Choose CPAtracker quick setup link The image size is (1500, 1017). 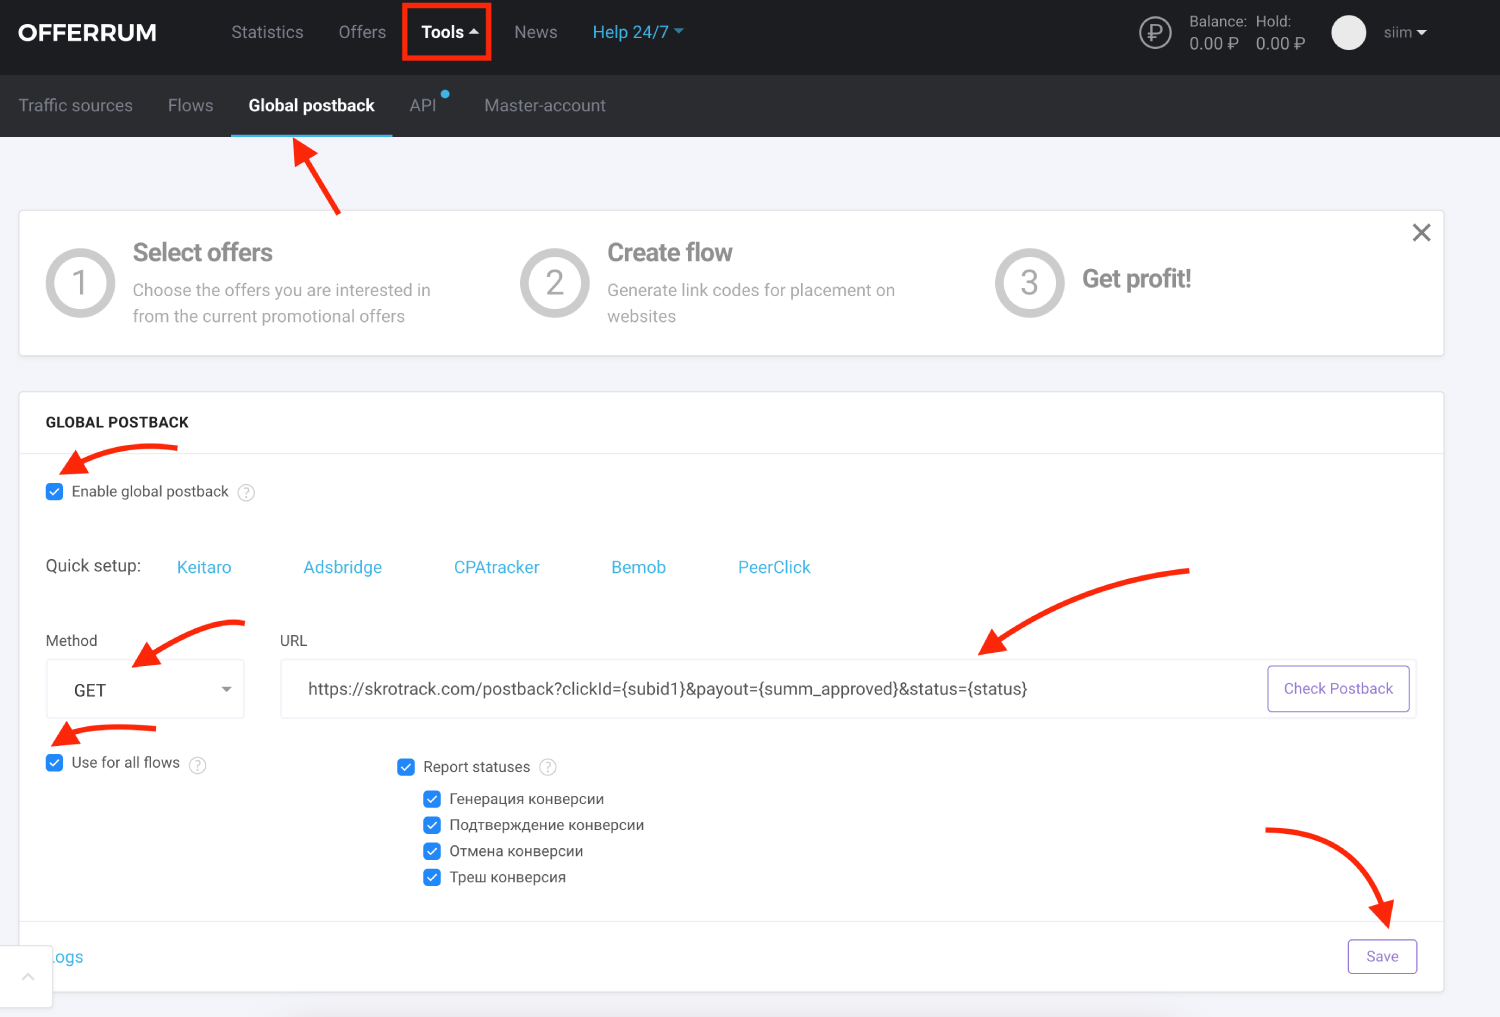tap(496, 567)
